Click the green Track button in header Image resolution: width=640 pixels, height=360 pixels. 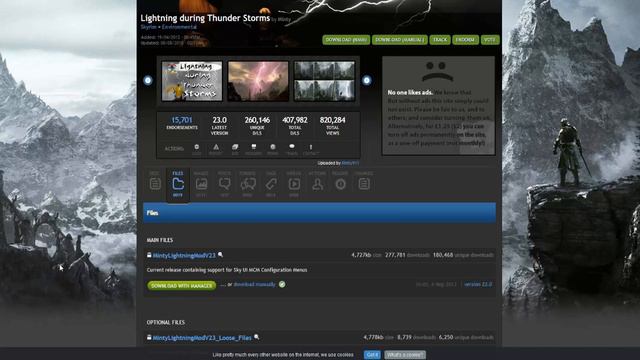coord(440,40)
